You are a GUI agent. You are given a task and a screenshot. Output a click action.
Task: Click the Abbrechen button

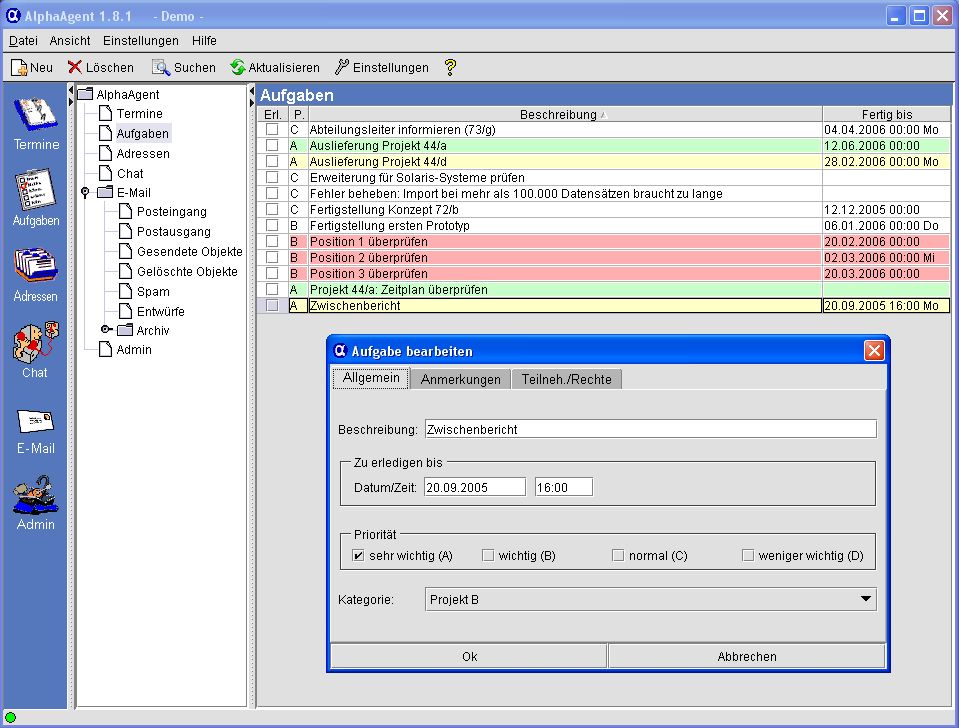point(746,657)
